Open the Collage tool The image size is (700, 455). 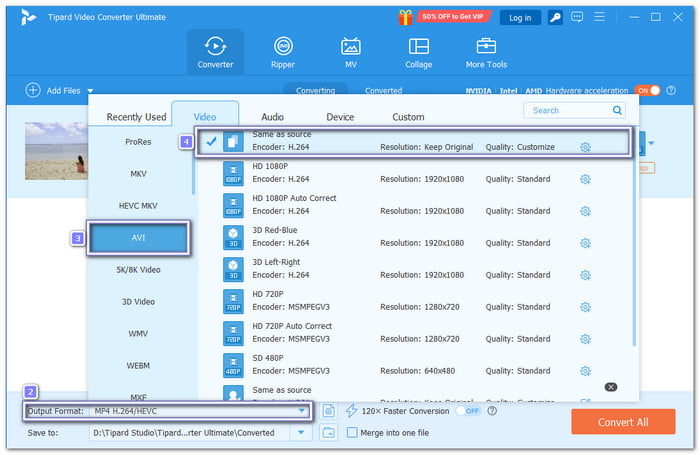click(419, 52)
